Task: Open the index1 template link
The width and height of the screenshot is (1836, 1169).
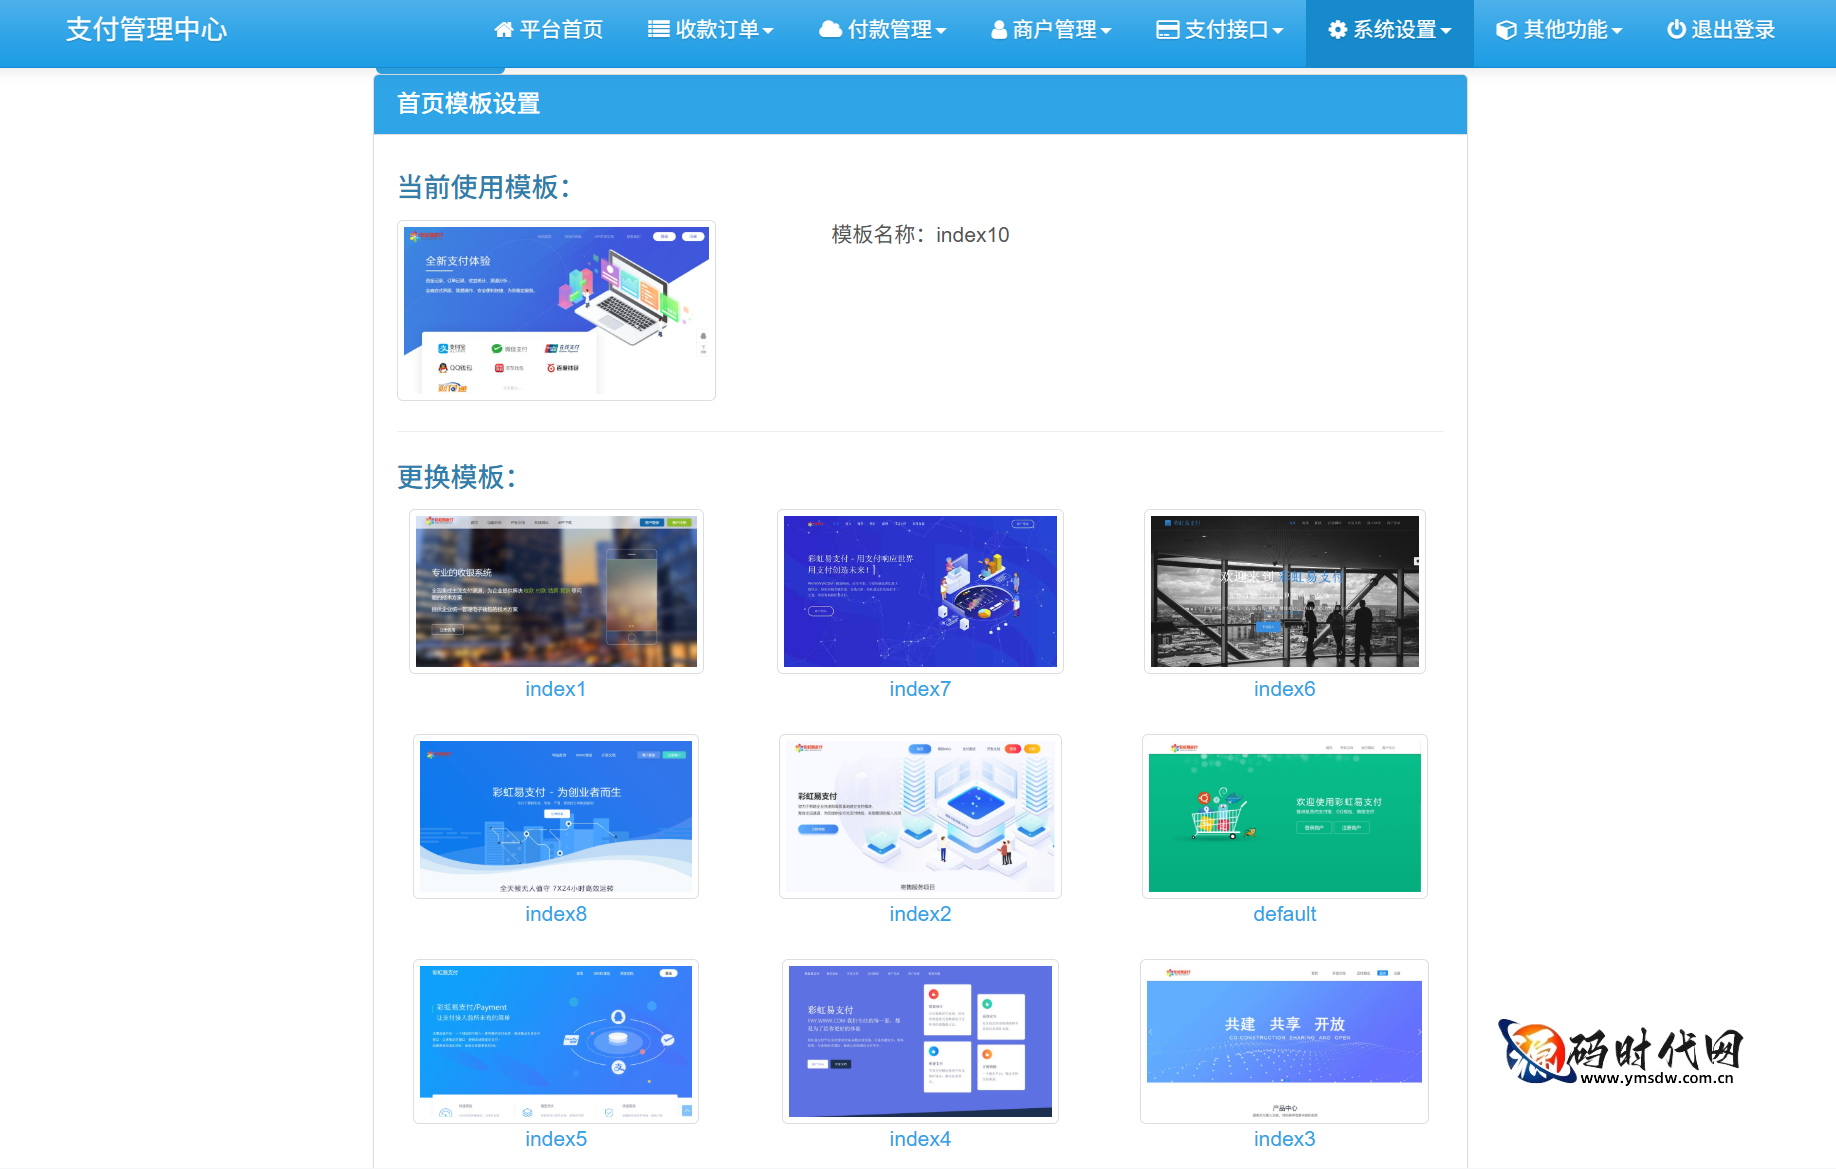Action: 555,688
